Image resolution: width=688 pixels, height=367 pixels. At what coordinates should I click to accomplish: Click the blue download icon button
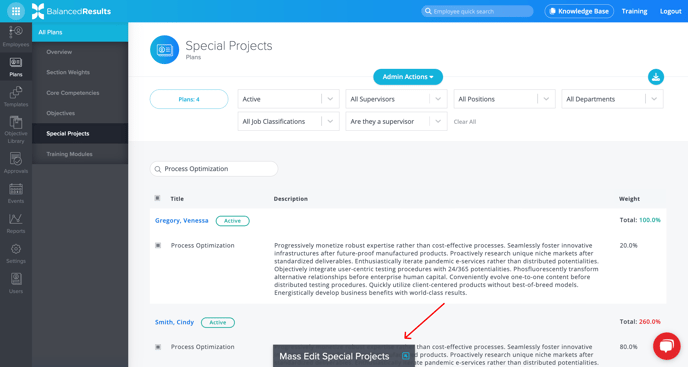(x=656, y=77)
